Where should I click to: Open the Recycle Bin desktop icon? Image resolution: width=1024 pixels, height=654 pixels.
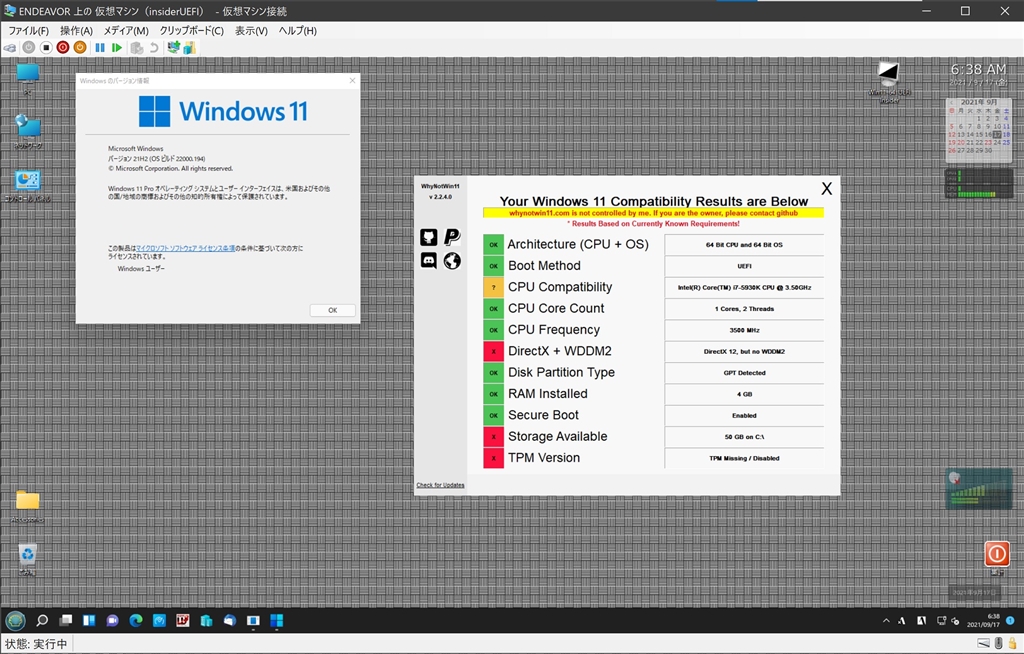coord(27,559)
